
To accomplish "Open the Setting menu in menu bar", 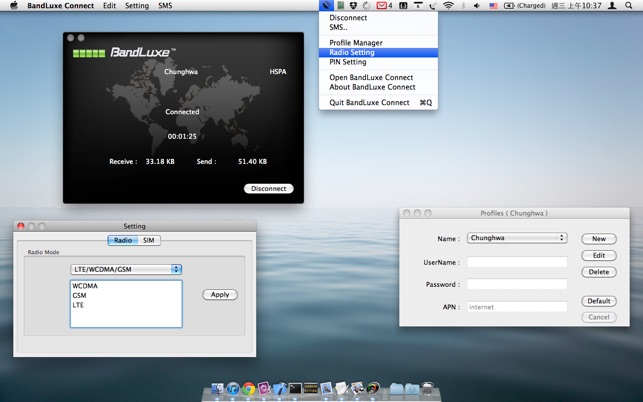I will 137,6.
